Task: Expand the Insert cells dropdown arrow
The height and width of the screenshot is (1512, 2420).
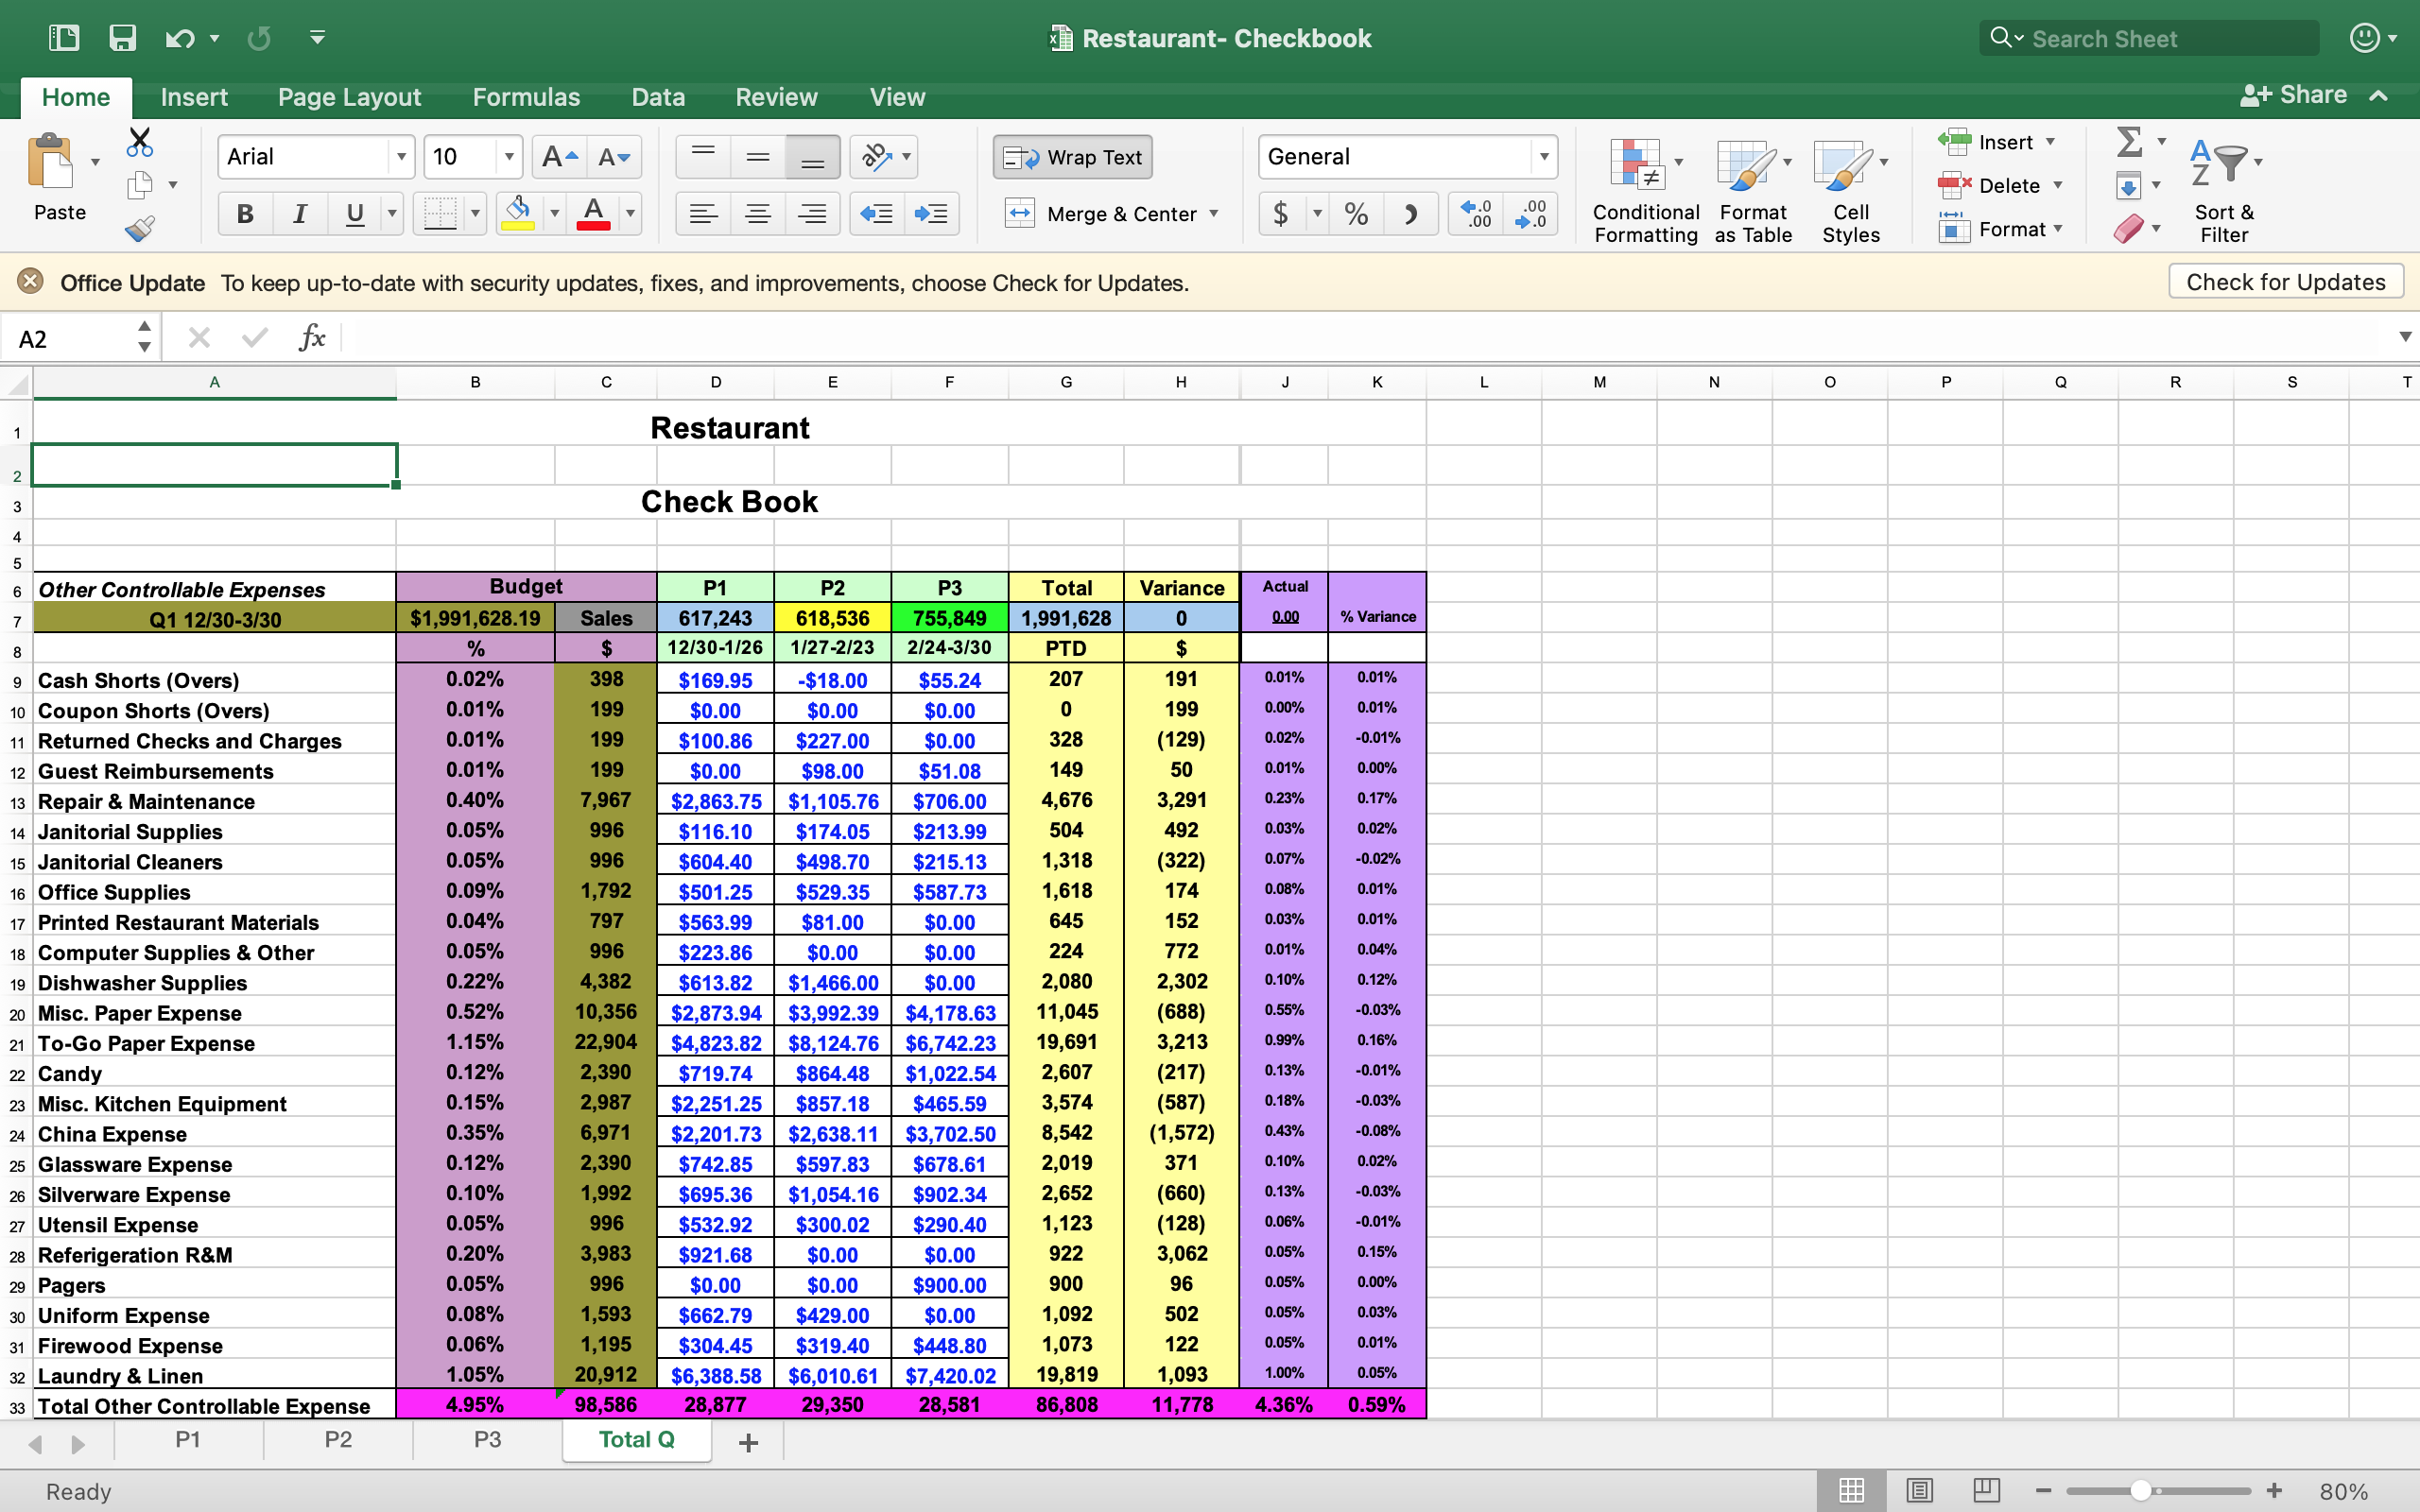Action: (x=2050, y=142)
